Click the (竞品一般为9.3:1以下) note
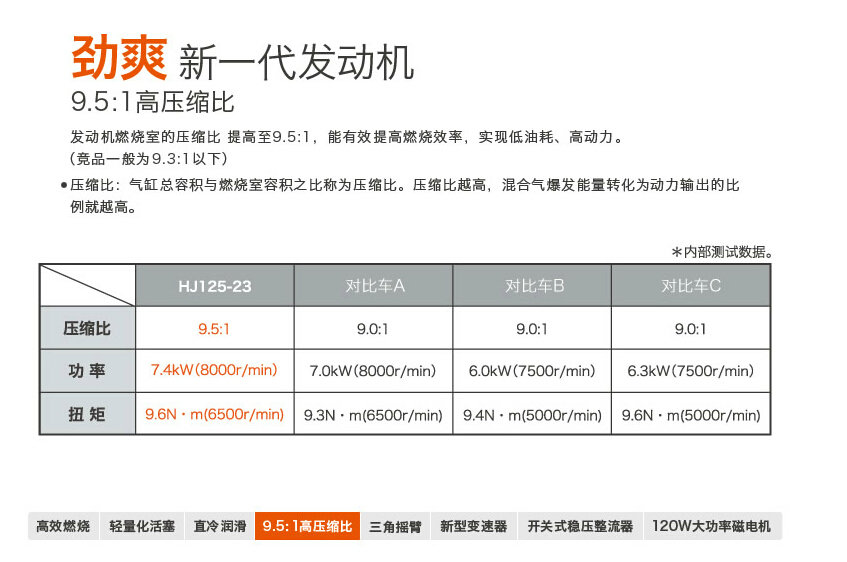Screen dimensions: 847x562 point(149,159)
